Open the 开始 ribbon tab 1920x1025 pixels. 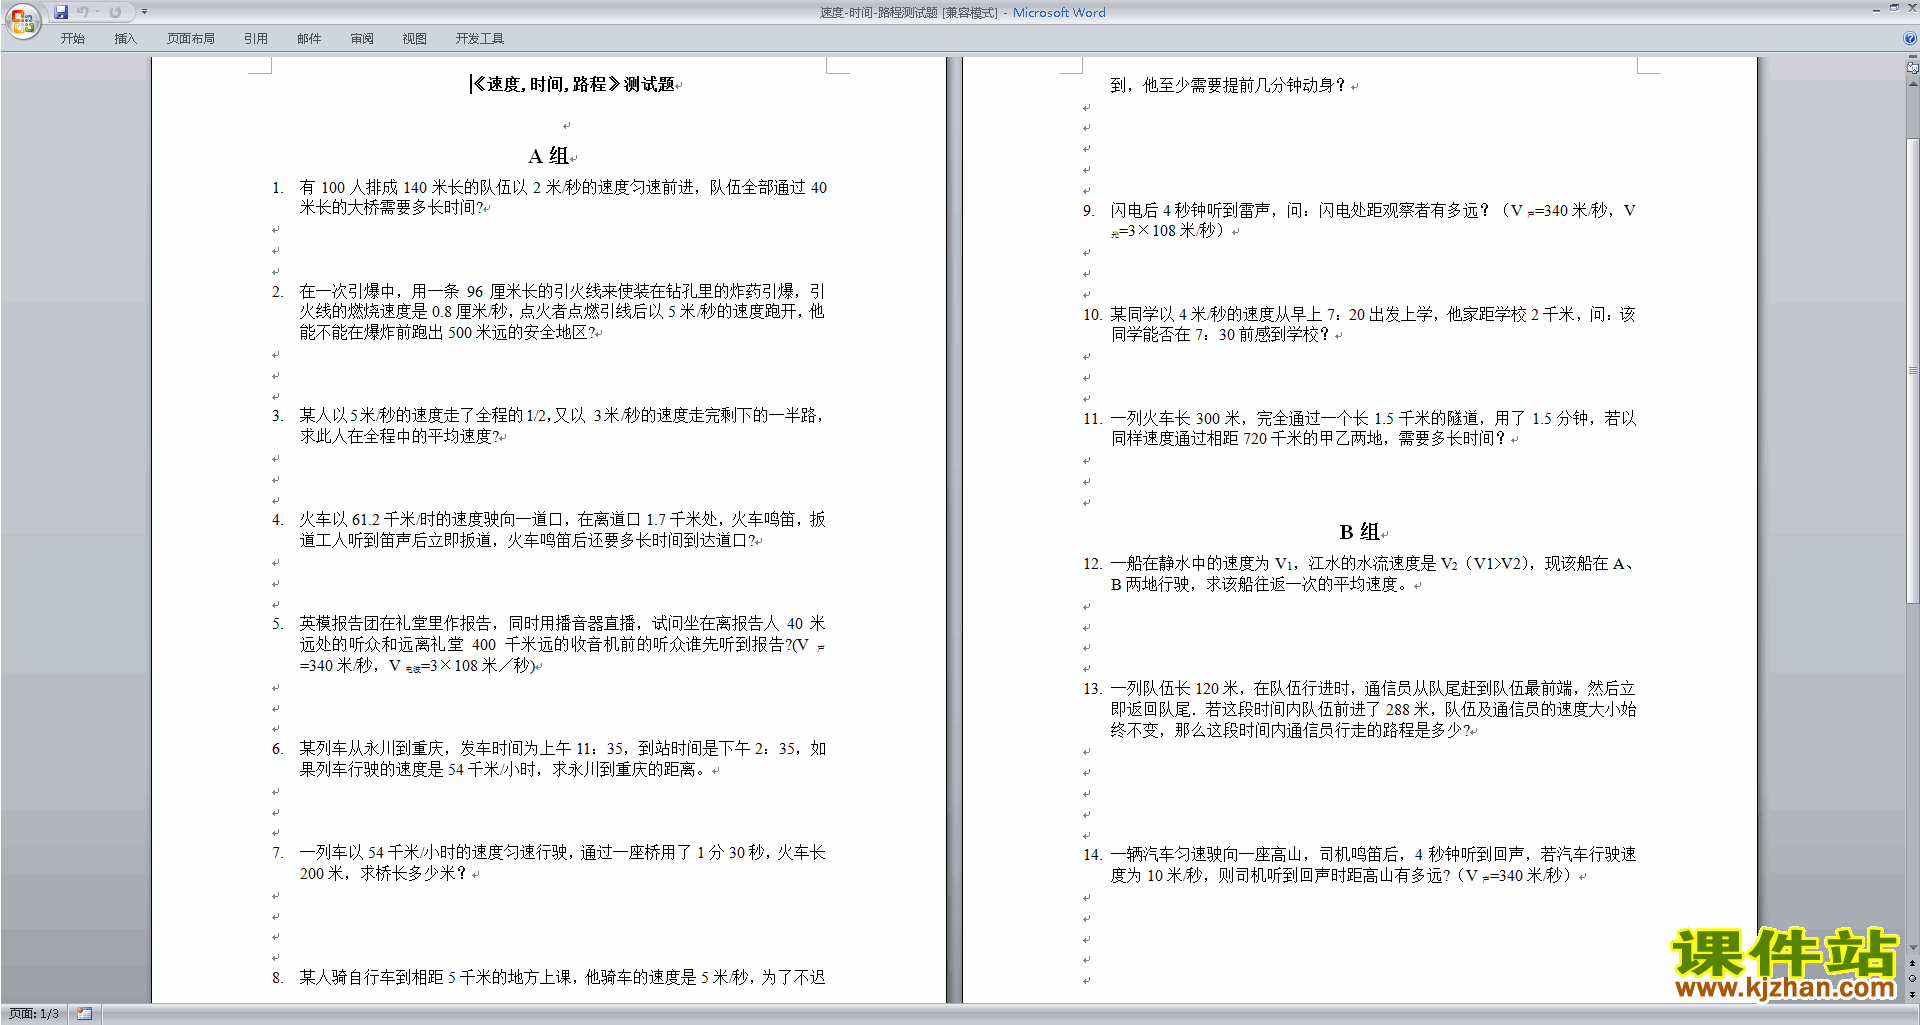point(72,38)
